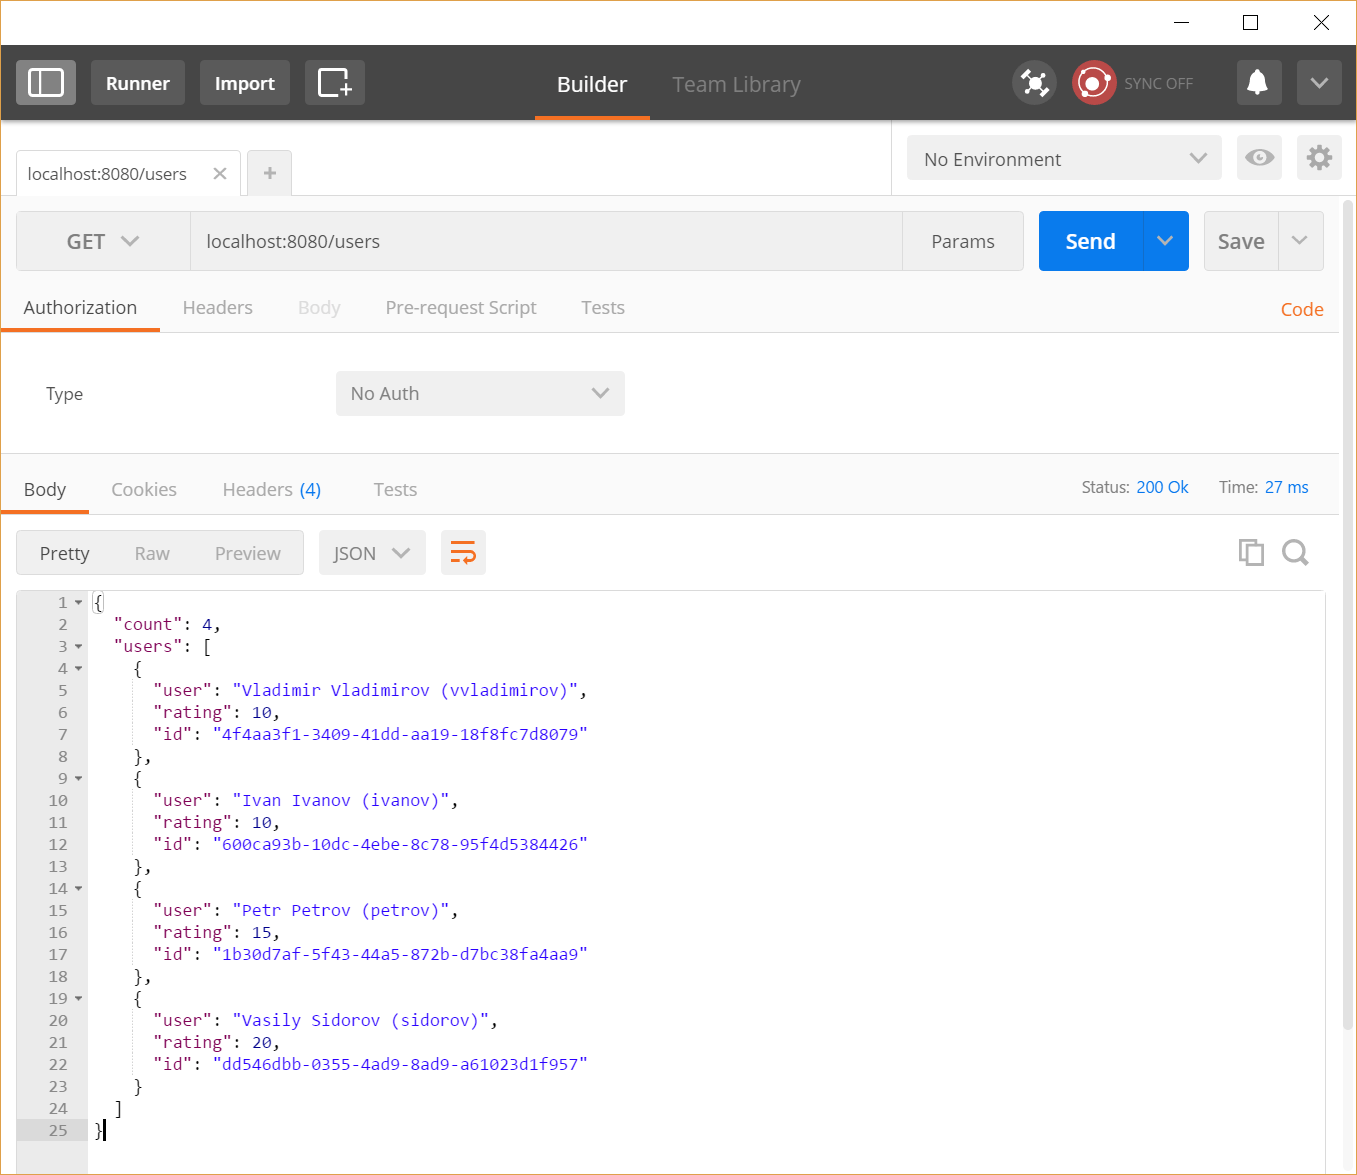This screenshot has height=1175, width=1357.
Task: Copy response body to clipboard icon
Action: pyautogui.click(x=1251, y=552)
